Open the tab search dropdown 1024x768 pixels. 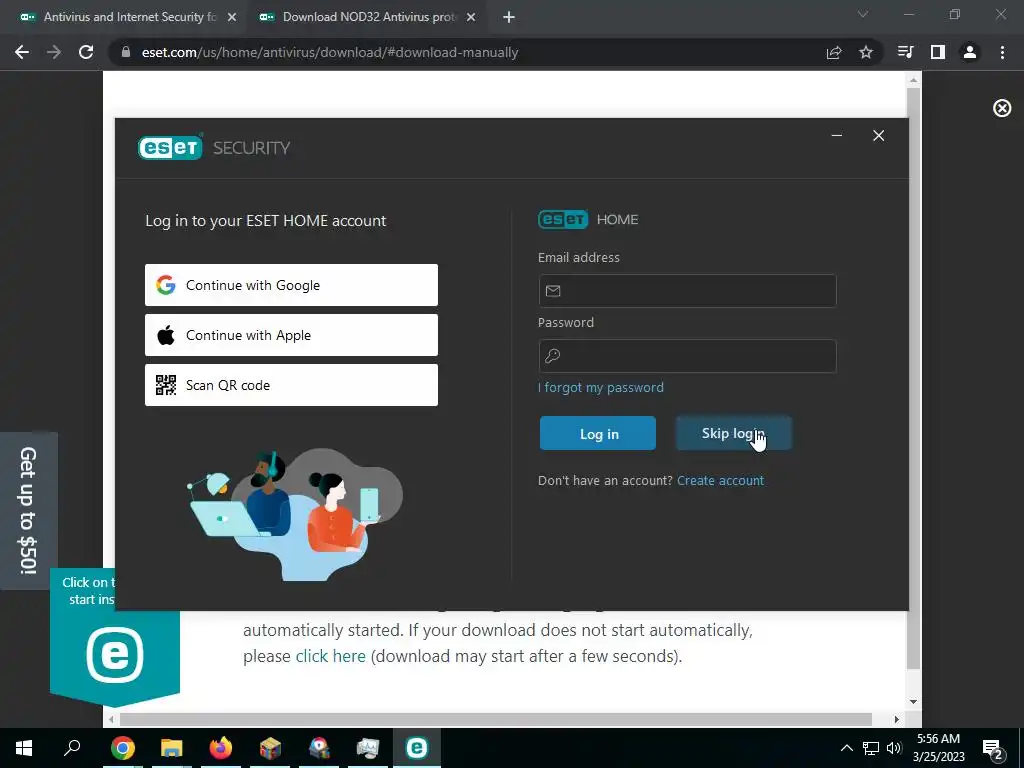pos(863,14)
